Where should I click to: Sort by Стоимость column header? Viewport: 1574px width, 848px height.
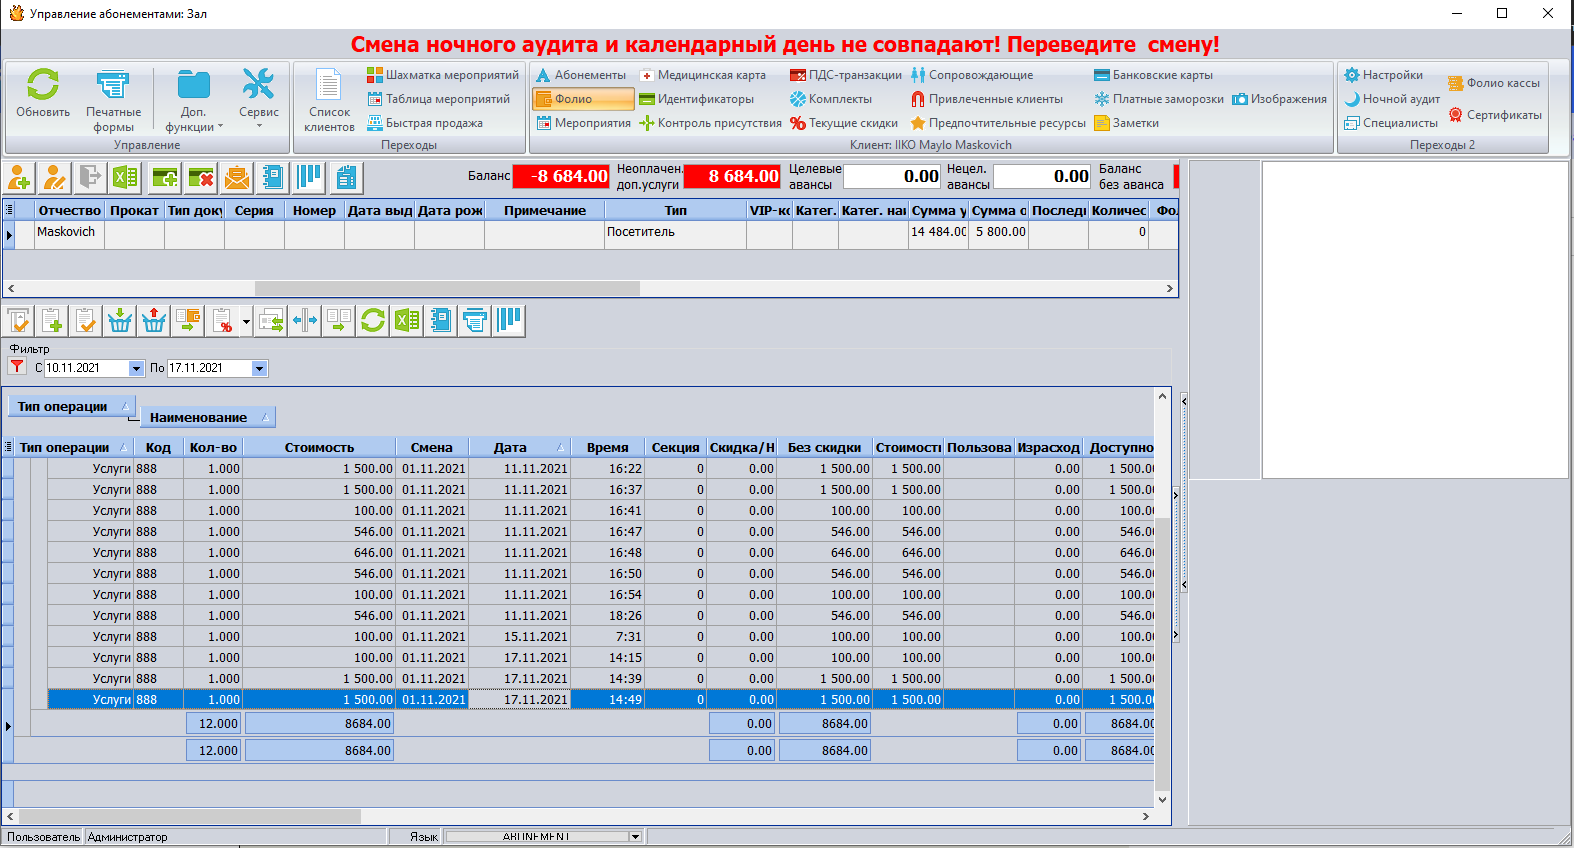pos(319,447)
